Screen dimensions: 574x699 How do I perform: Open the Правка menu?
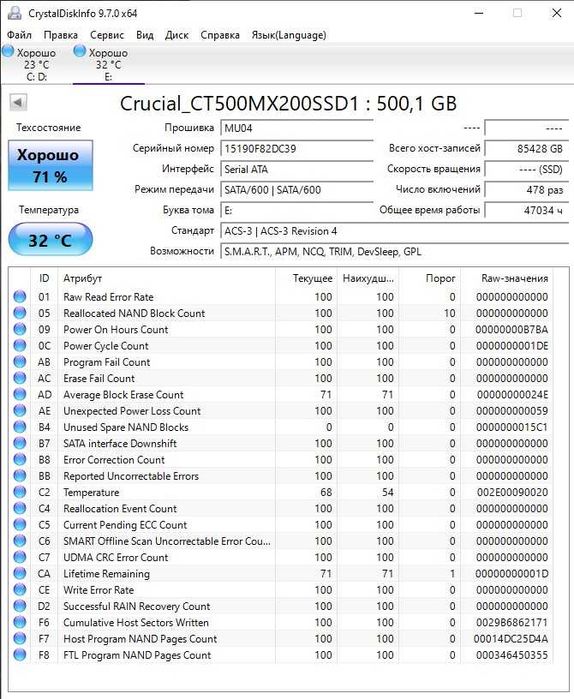coord(61,35)
